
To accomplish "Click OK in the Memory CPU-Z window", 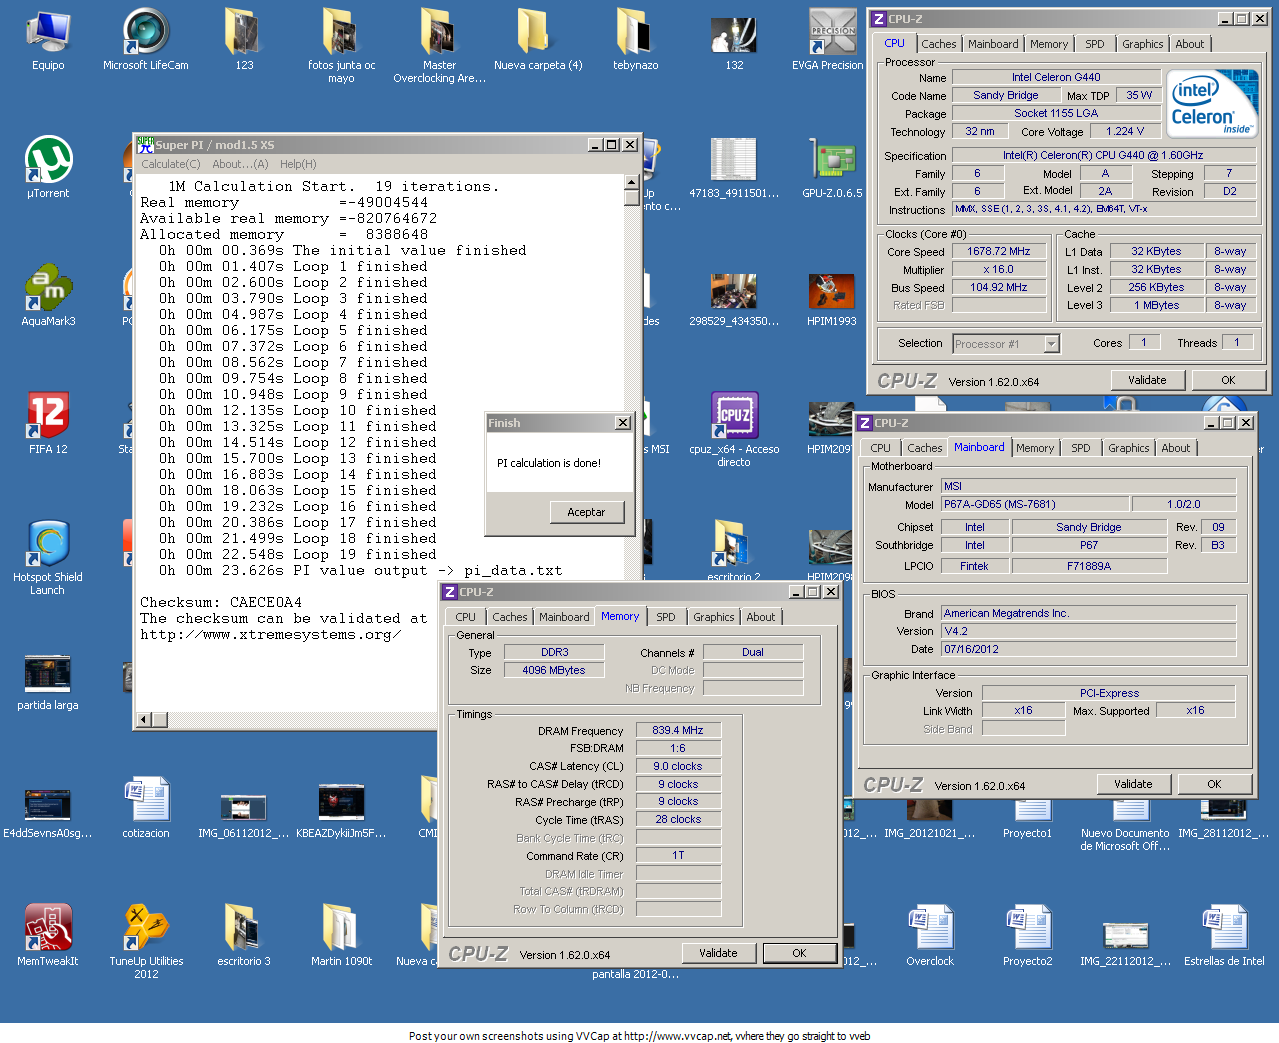I will tap(799, 953).
